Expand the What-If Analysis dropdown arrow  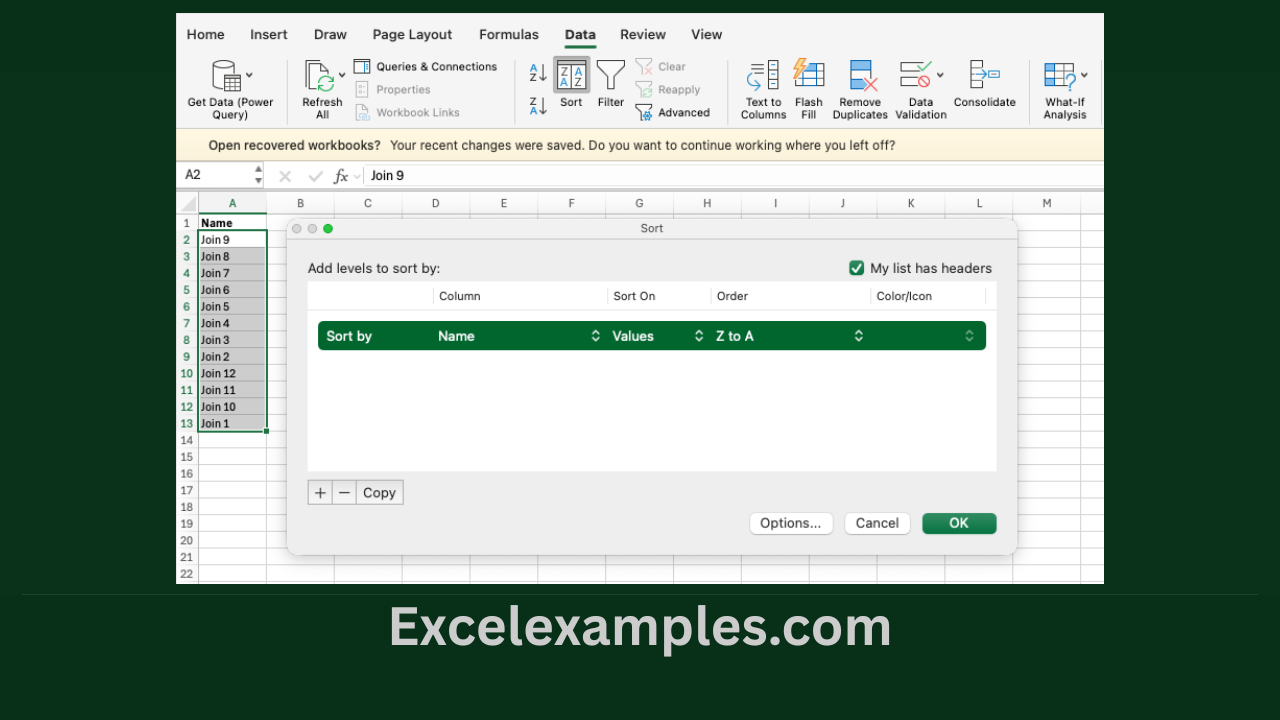(x=1084, y=75)
